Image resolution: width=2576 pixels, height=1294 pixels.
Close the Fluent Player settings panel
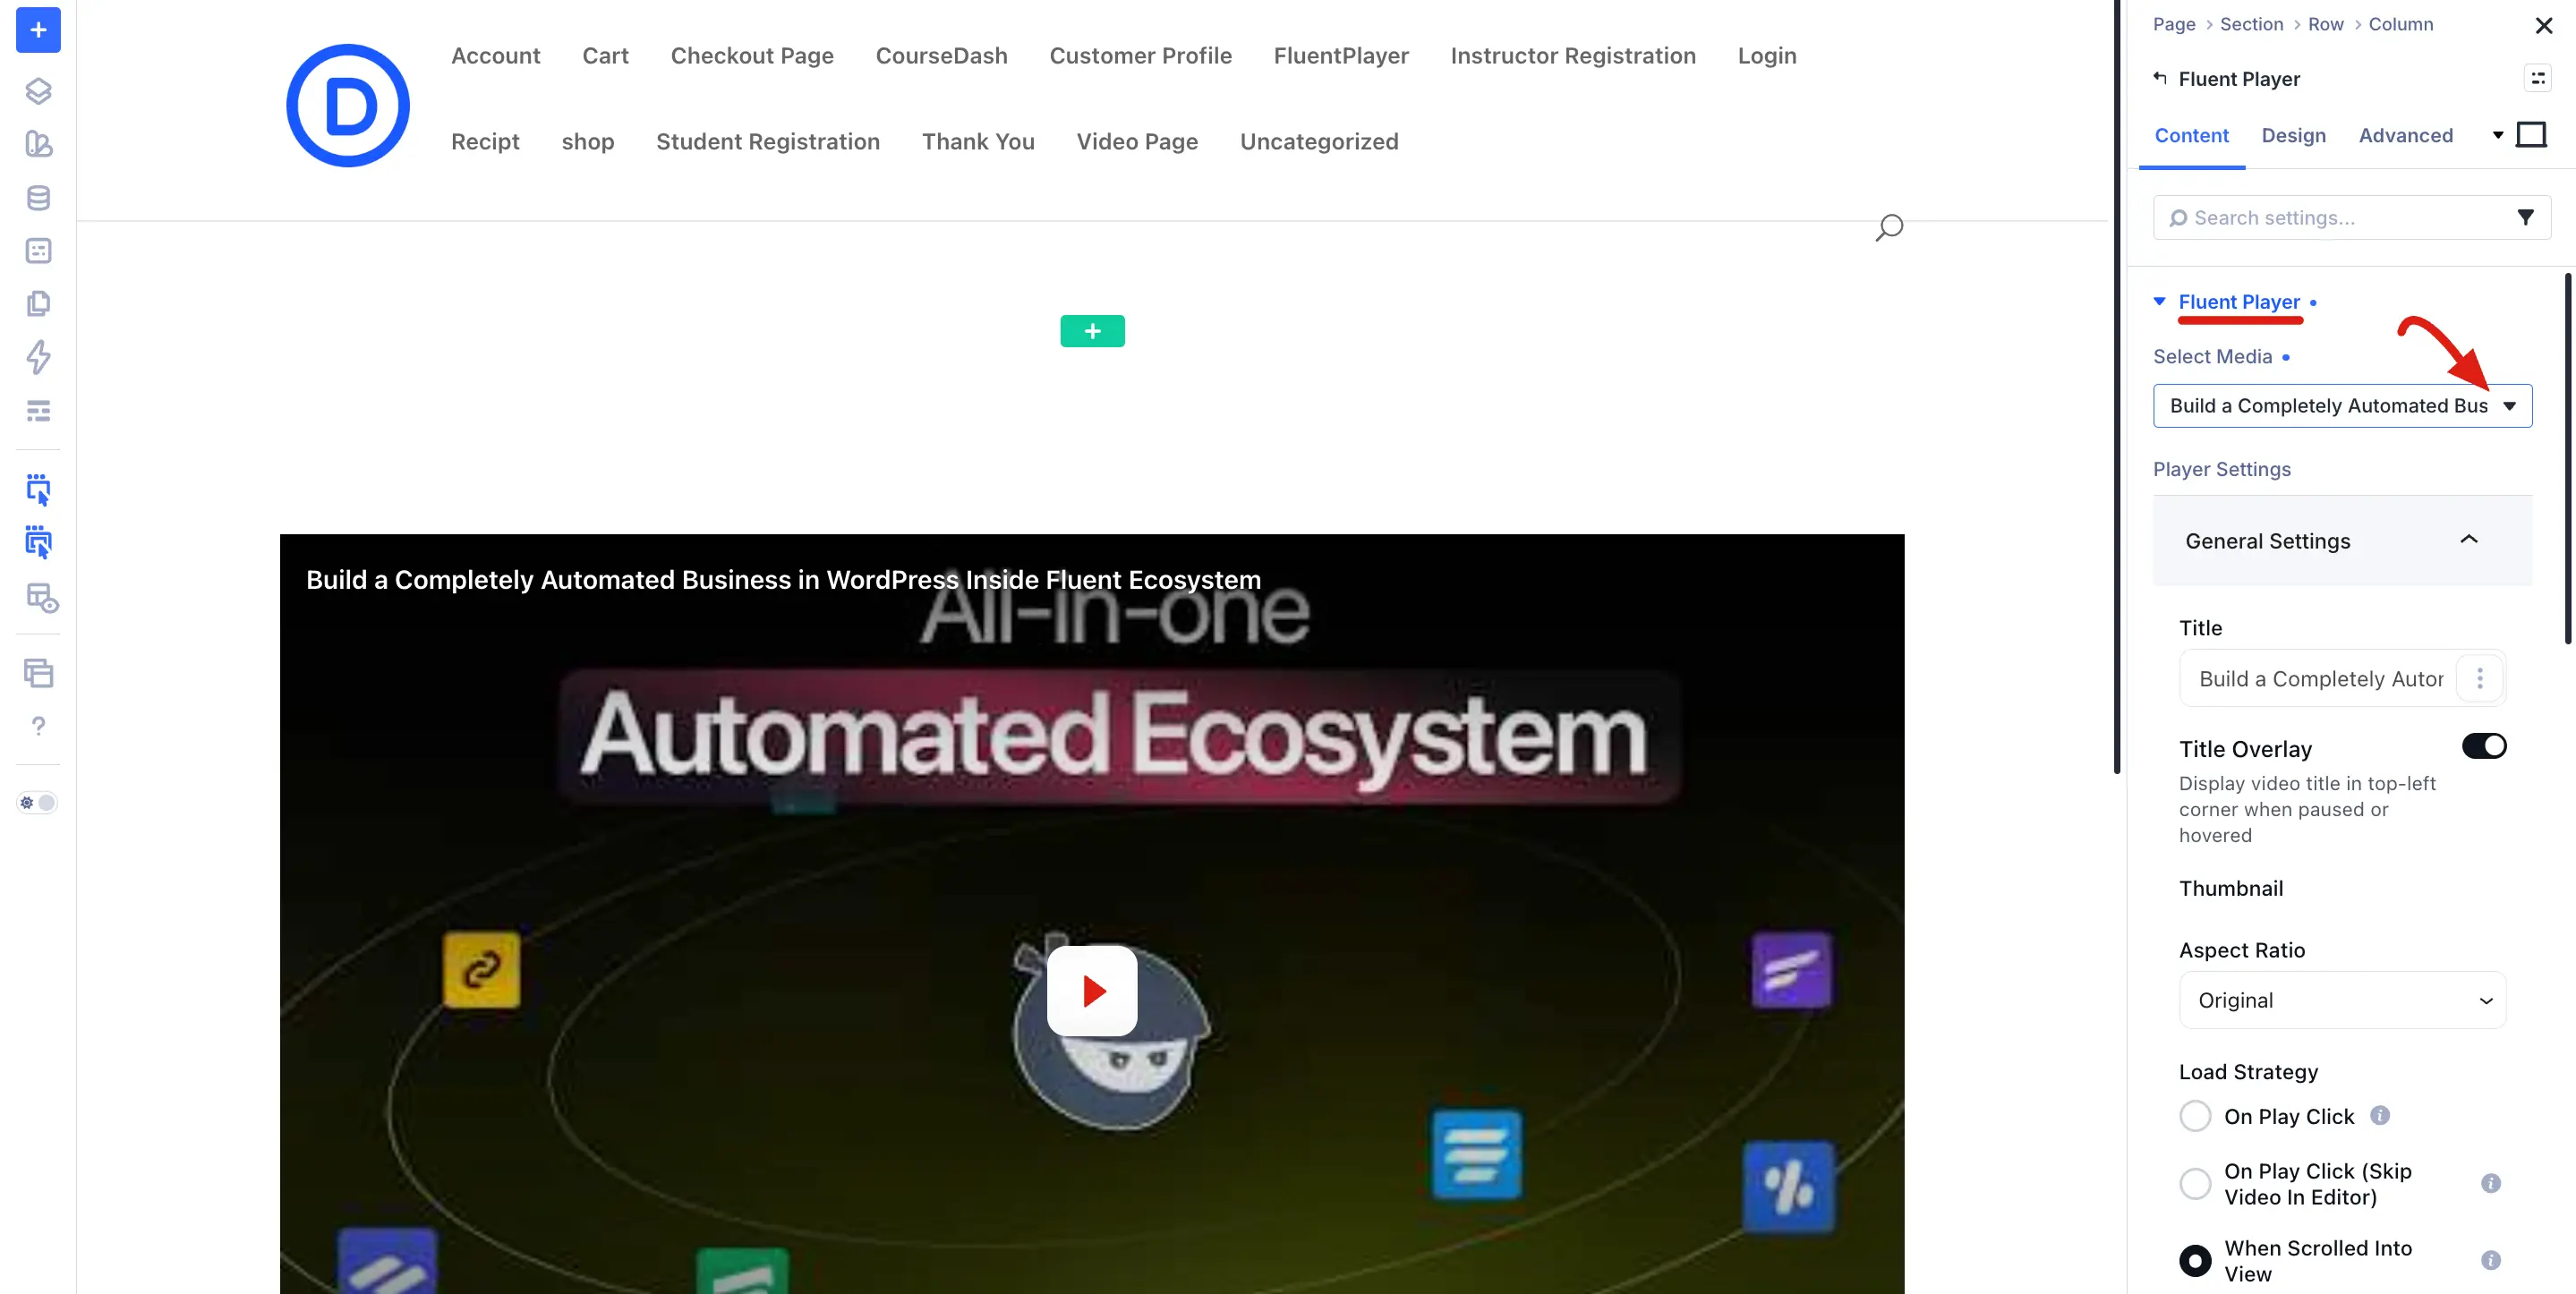pyautogui.click(x=2544, y=25)
